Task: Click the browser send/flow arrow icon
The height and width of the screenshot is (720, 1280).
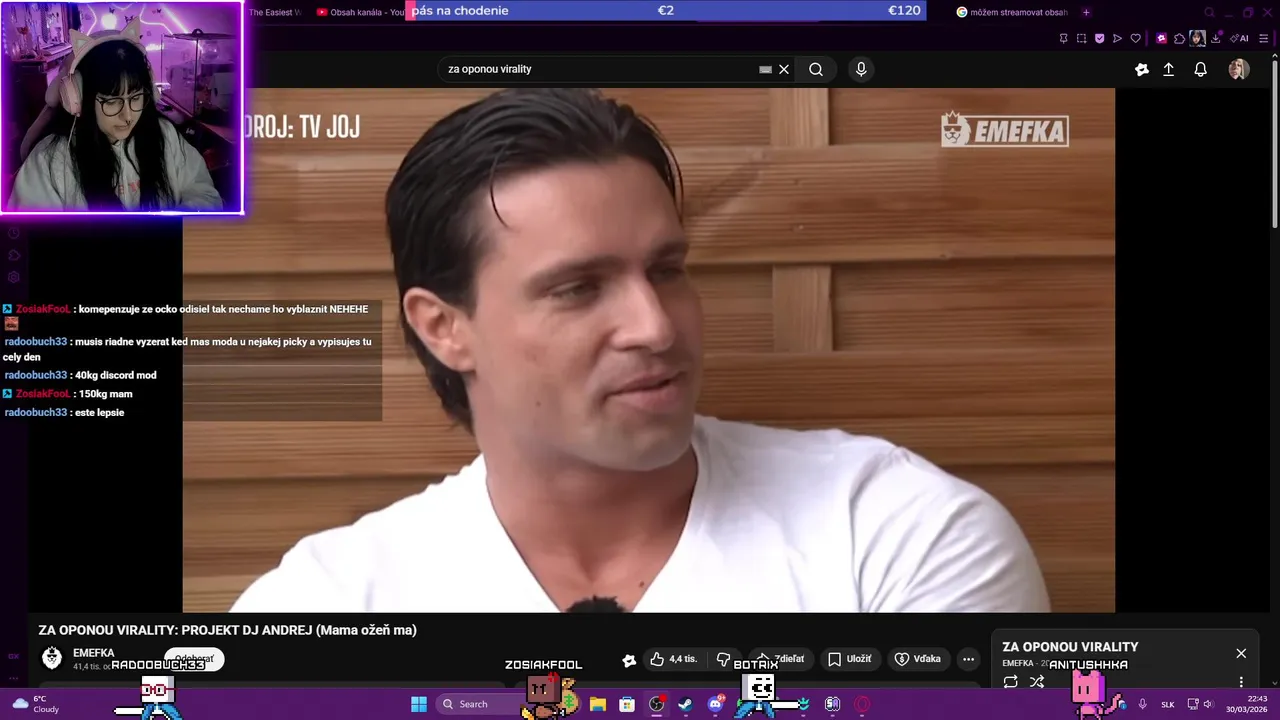Action: tap(1117, 38)
